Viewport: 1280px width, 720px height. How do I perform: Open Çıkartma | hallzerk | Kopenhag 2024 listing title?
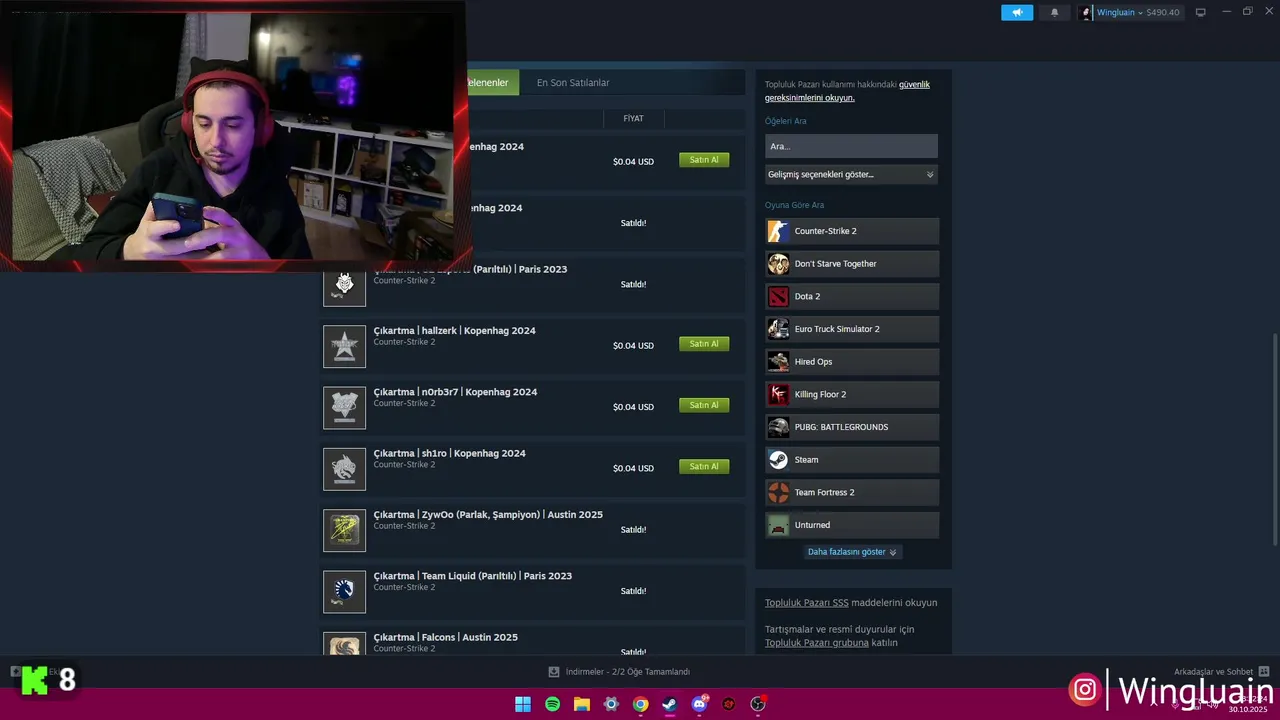coord(454,331)
